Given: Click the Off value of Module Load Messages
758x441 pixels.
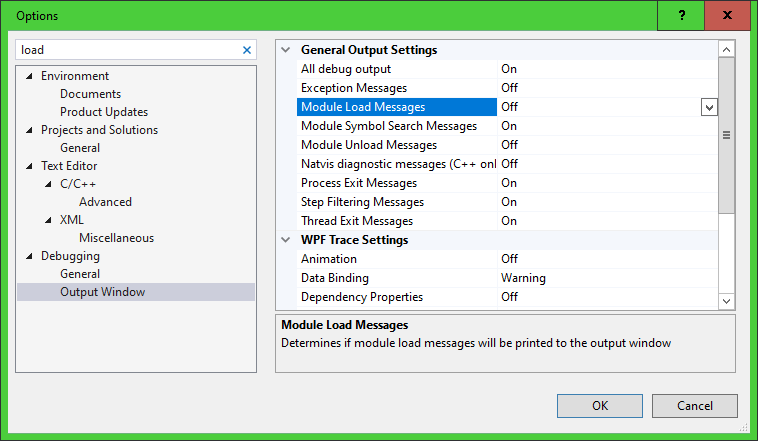Looking at the screenshot, I should [x=510, y=107].
